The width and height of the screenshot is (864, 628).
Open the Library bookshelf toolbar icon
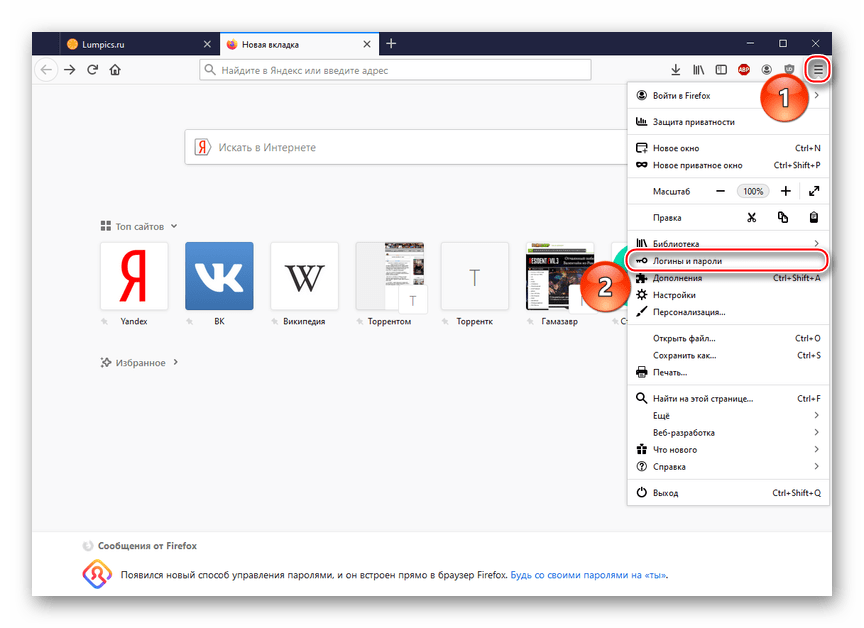pyautogui.click(x=699, y=70)
